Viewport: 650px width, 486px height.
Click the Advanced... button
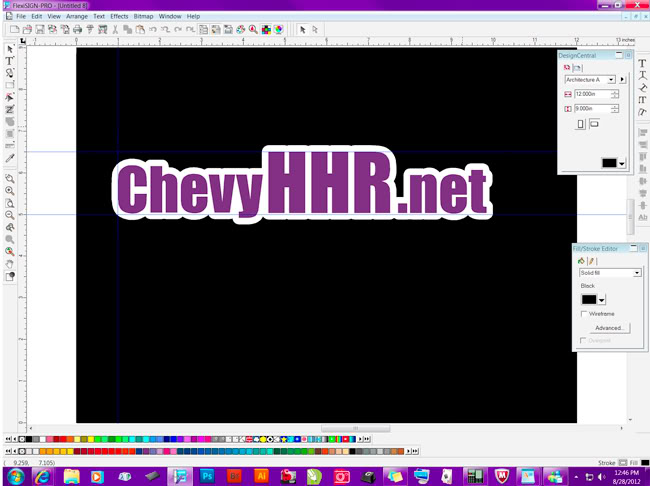[609, 328]
